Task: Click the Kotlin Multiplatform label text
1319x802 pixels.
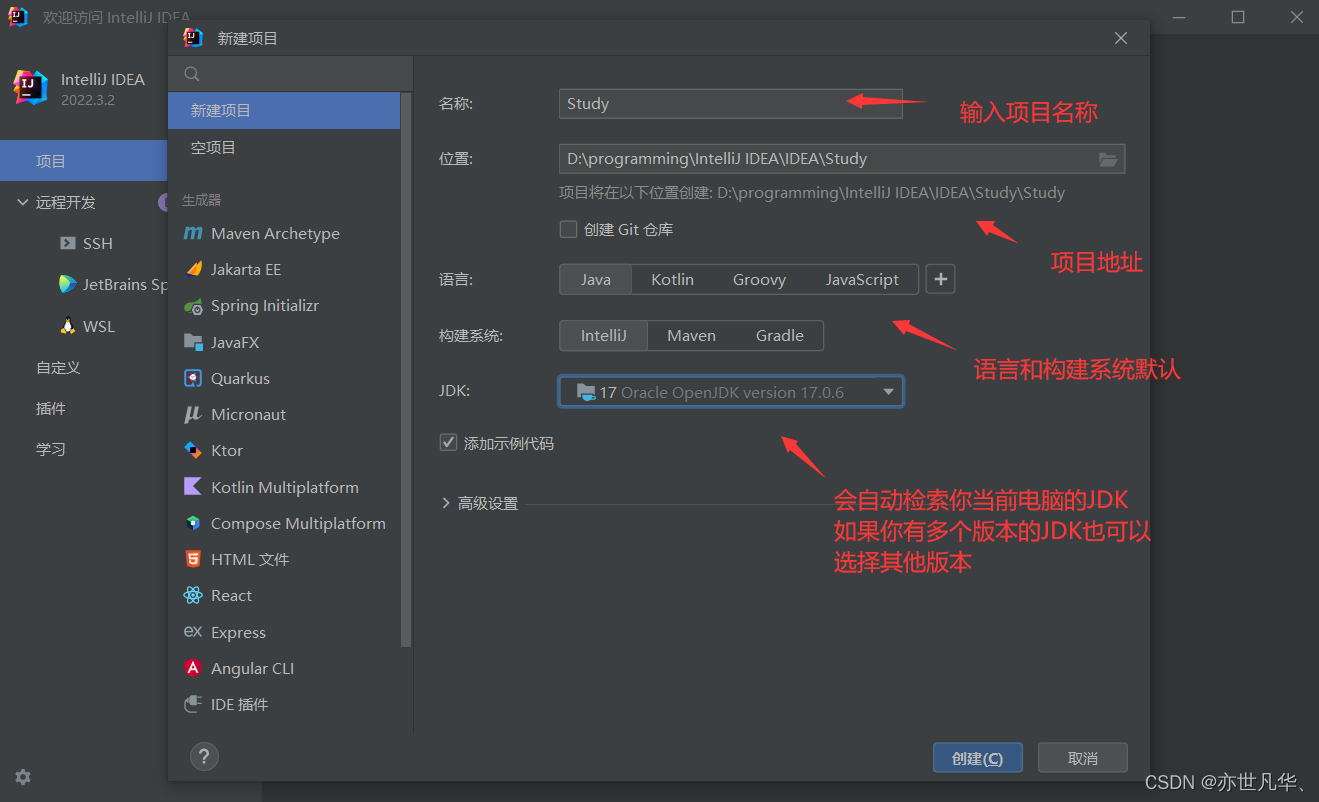Action: click(285, 487)
